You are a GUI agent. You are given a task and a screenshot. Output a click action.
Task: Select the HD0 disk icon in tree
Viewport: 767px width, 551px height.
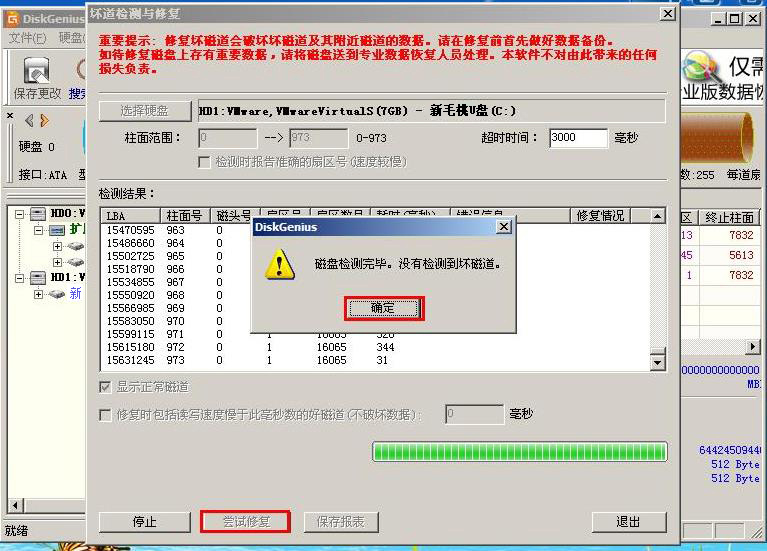tap(38, 213)
